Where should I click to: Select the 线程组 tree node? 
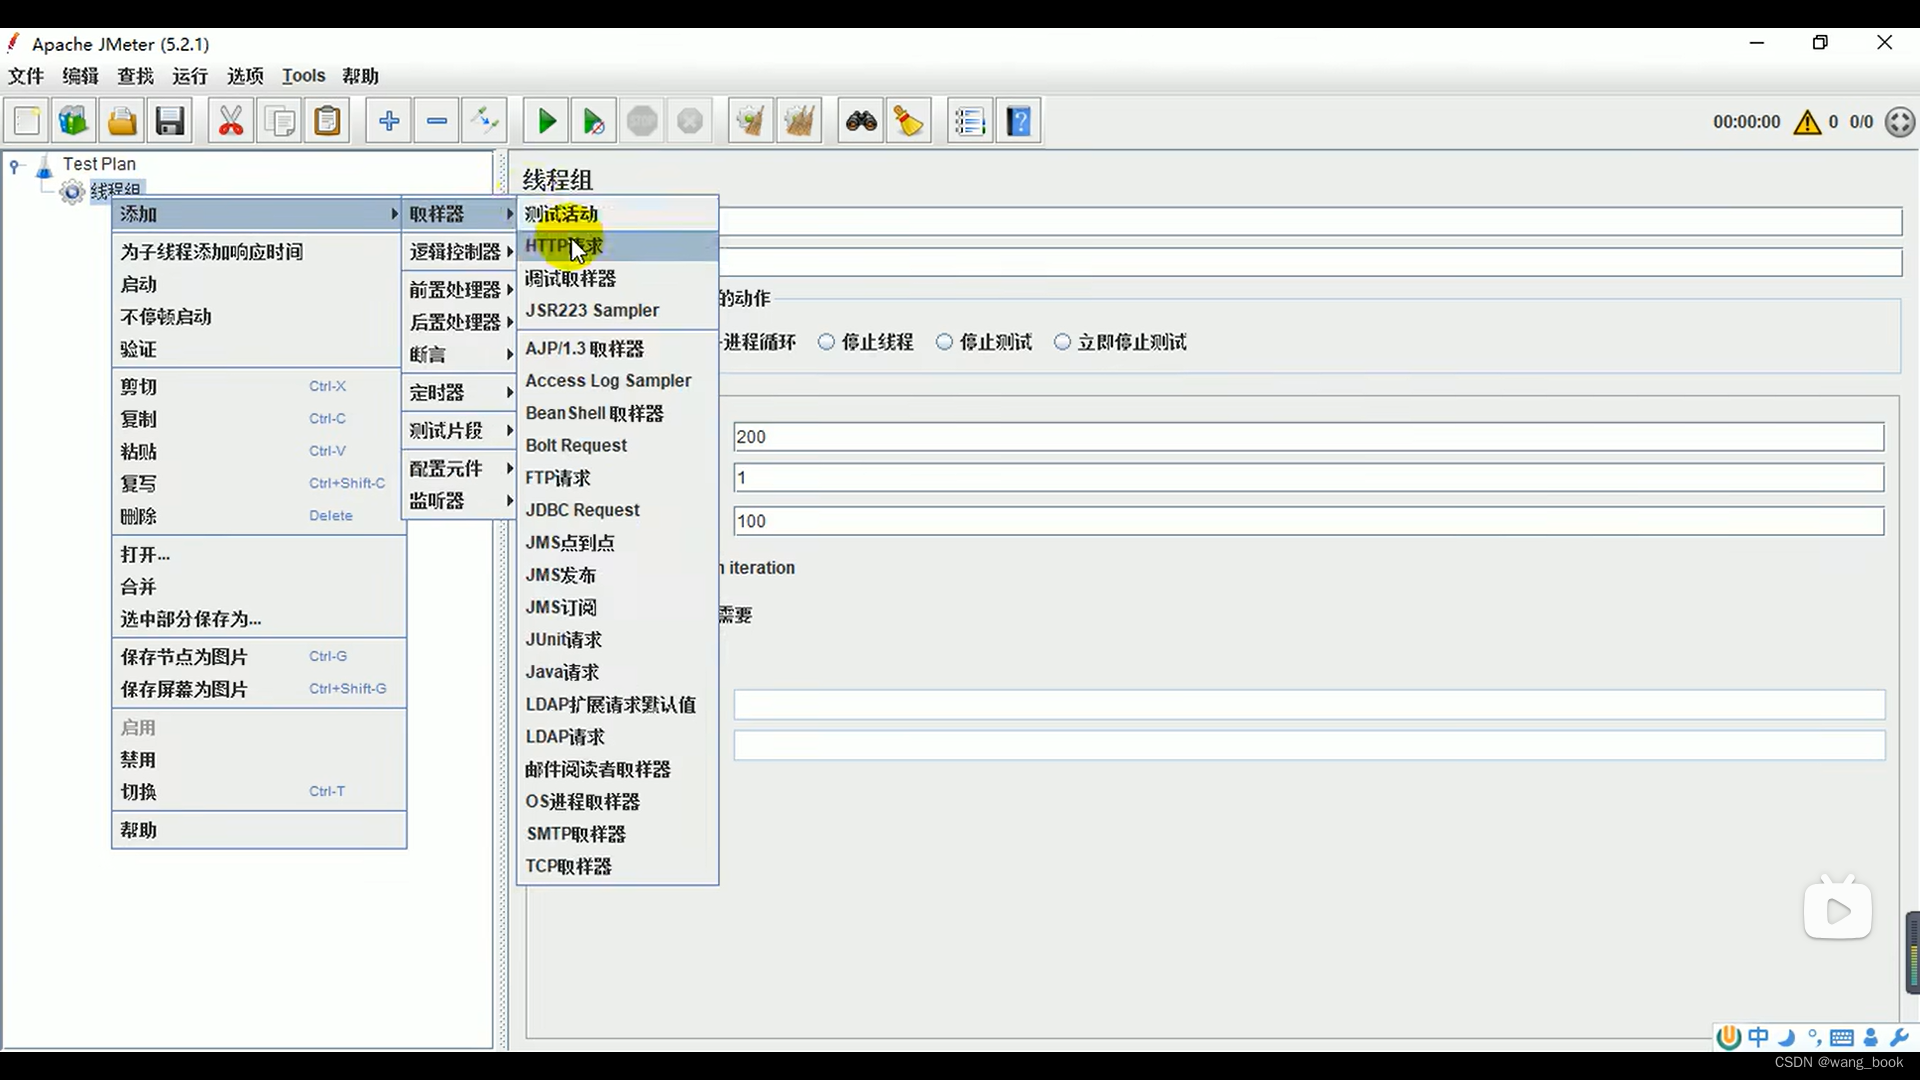pos(117,189)
